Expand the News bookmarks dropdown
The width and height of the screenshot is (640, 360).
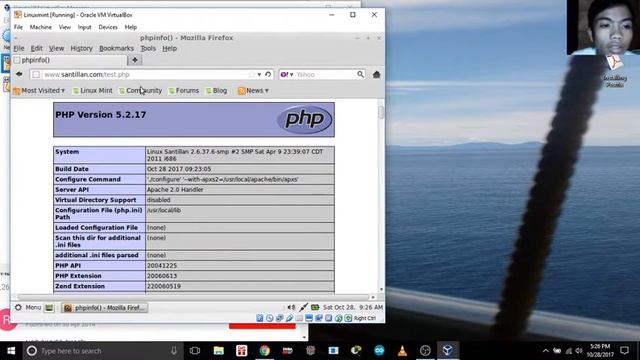[x=253, y=91]
